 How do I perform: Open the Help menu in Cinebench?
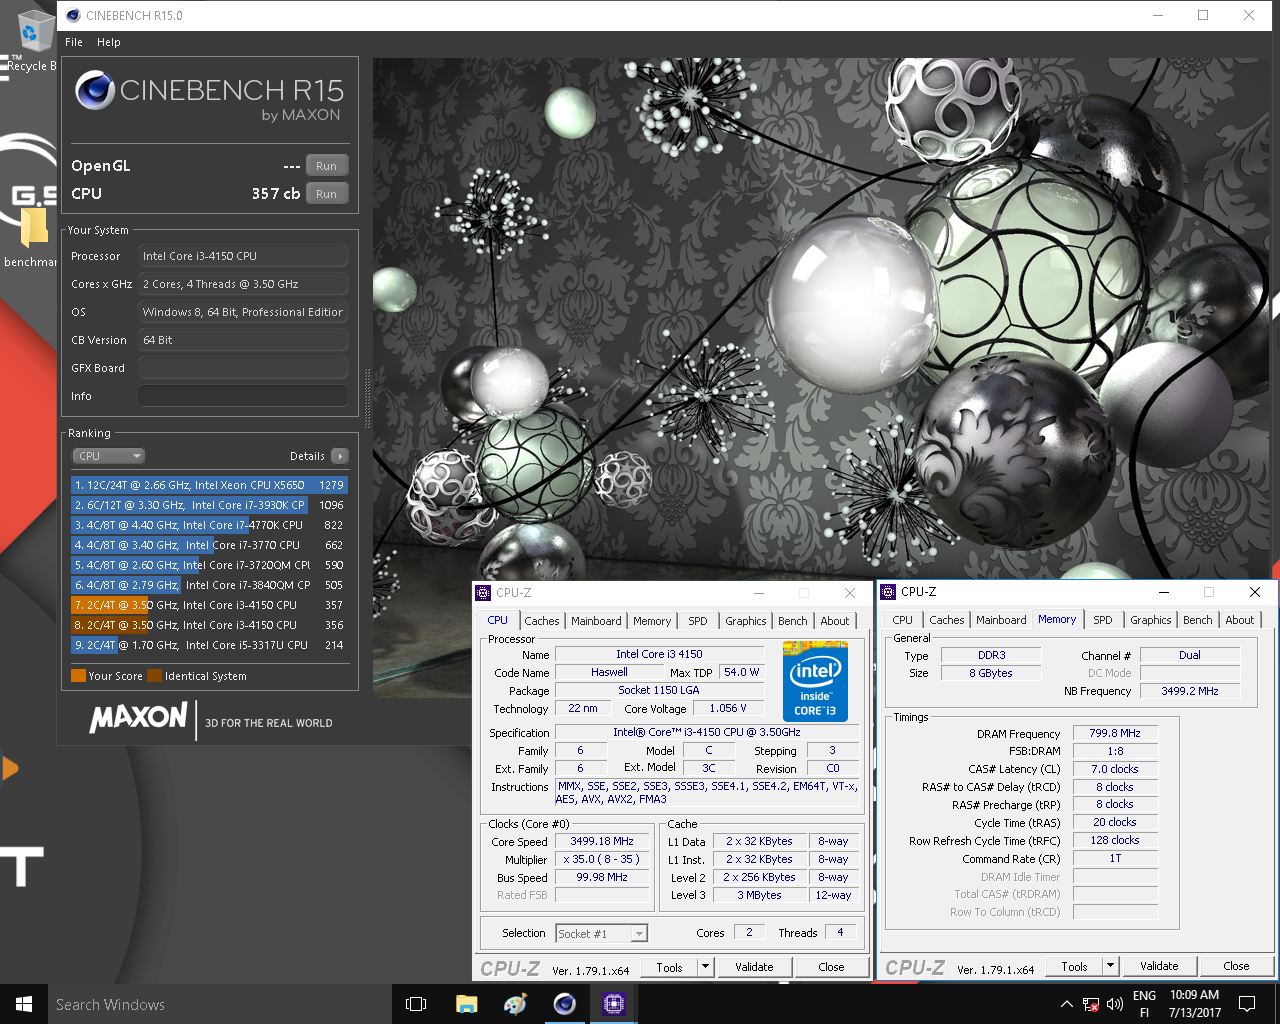pos(109,42)
